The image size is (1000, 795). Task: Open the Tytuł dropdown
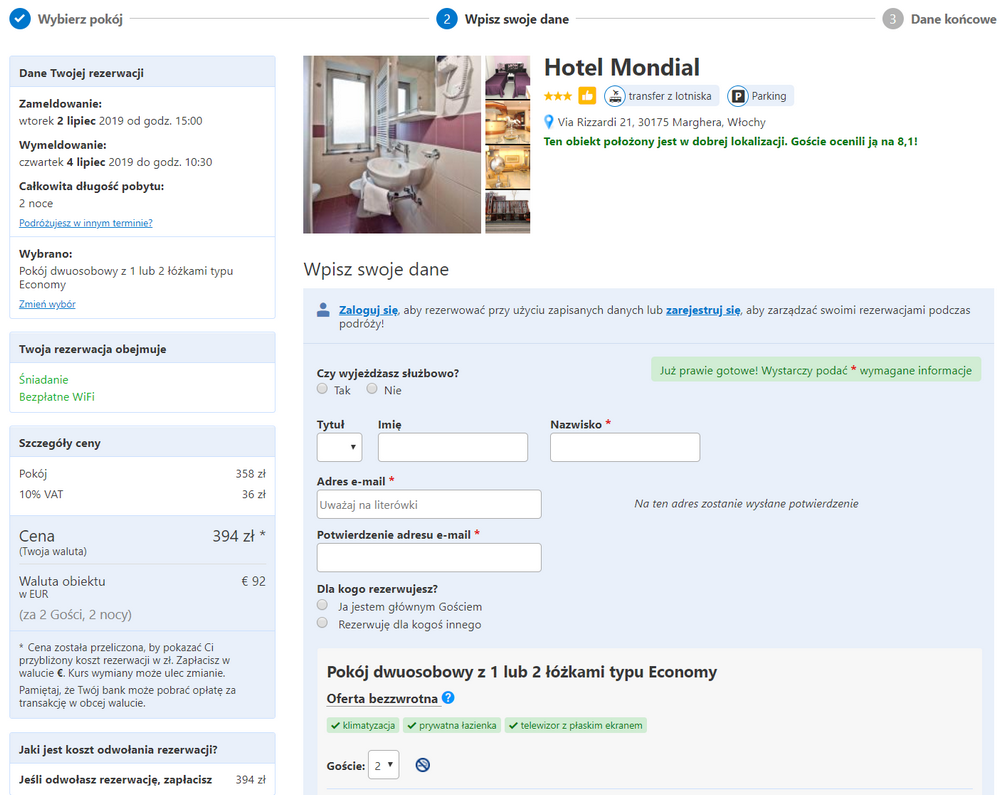pos(339,447)
